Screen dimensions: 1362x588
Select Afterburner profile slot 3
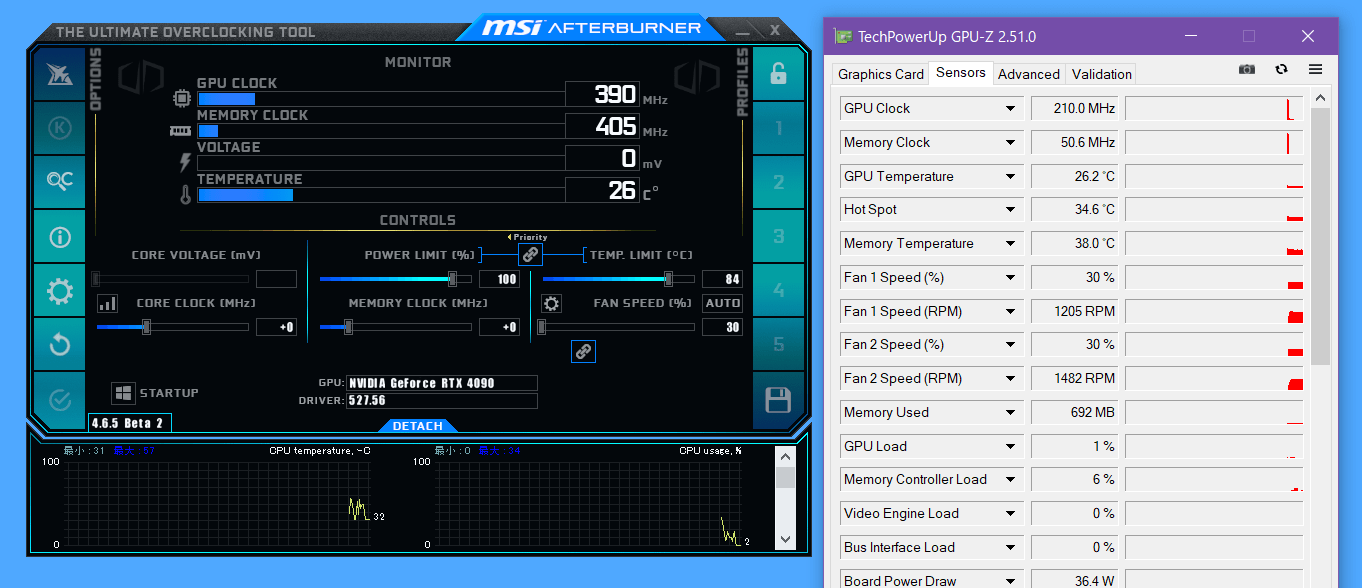[778, 237]
